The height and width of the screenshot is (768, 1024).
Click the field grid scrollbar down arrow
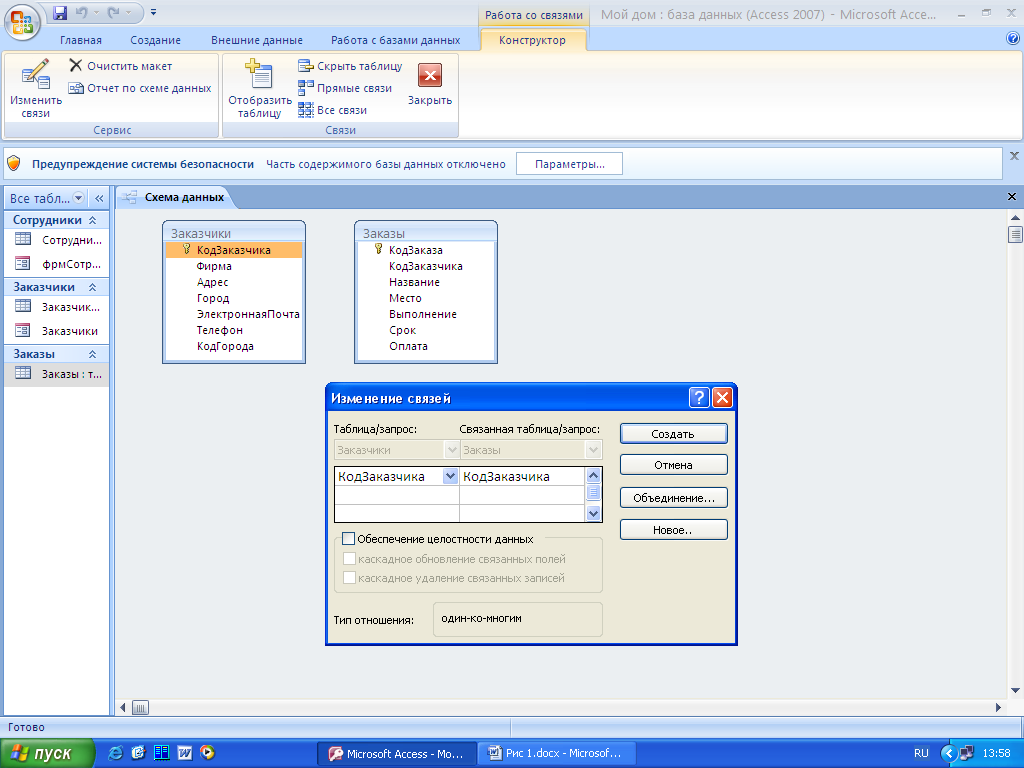(593, 514)
